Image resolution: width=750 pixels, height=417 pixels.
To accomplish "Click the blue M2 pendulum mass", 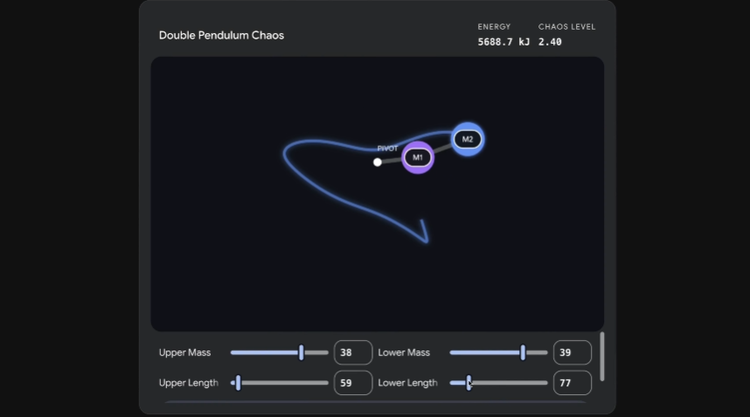I will pyautogui.click(x=467, y=139).
